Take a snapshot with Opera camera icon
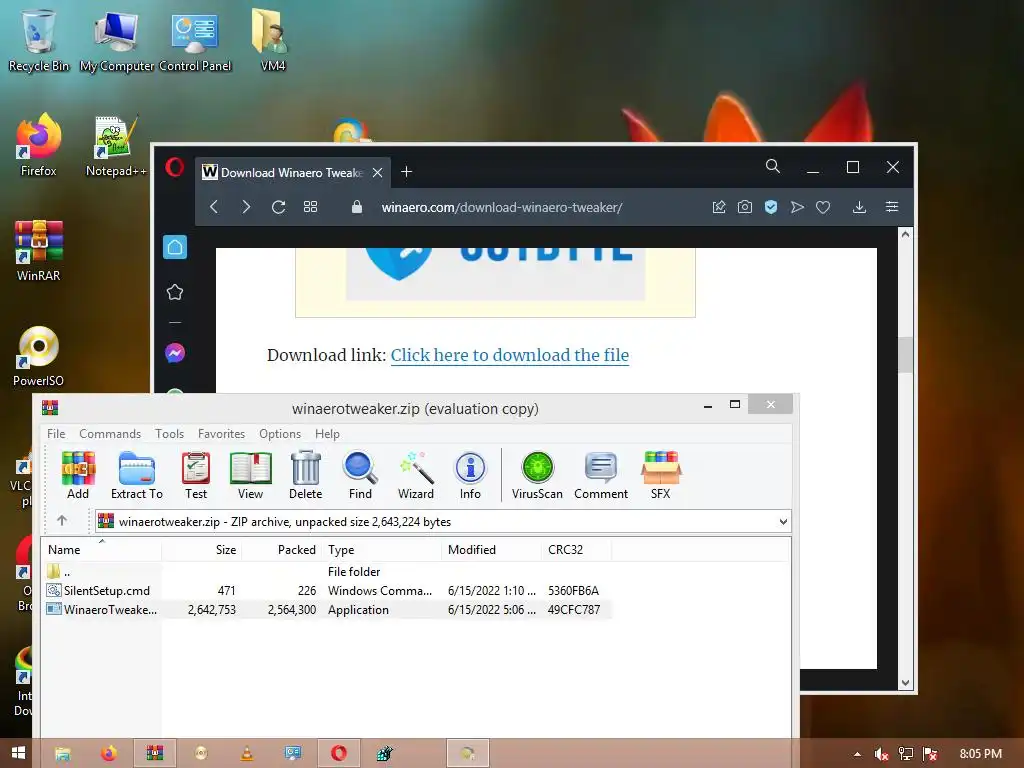This screenshot has width=1024, height=768. pyautogui.click(x=744, y=207)
